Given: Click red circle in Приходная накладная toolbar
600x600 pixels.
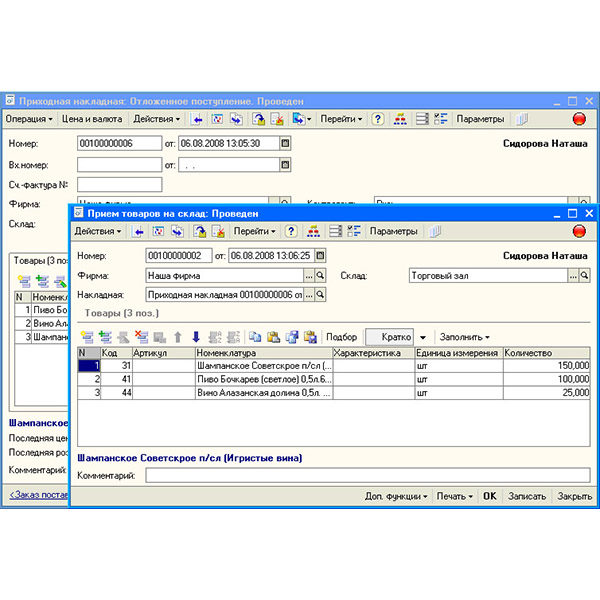Looking at the screenshot, I should [x=579, y=119].
